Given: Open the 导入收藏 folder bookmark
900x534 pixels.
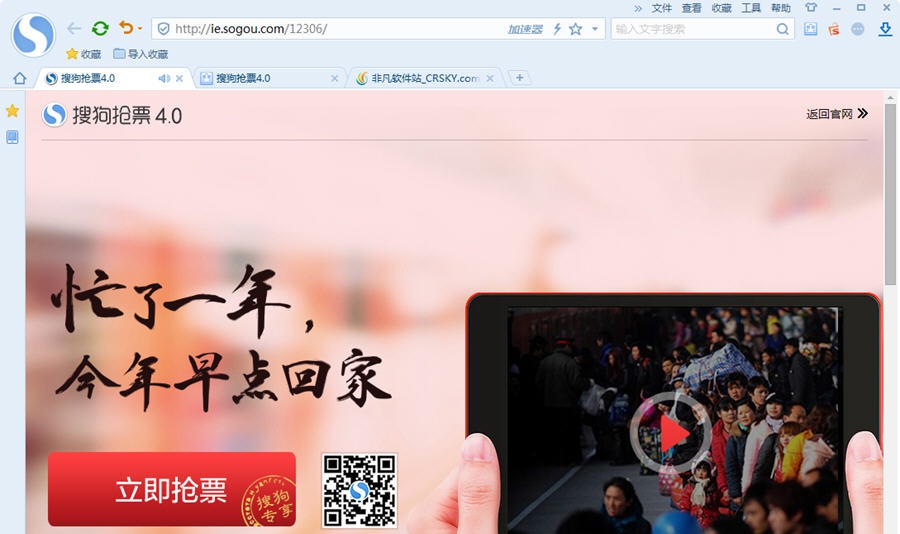Looking at the screenshot, I should click(141, 54).
